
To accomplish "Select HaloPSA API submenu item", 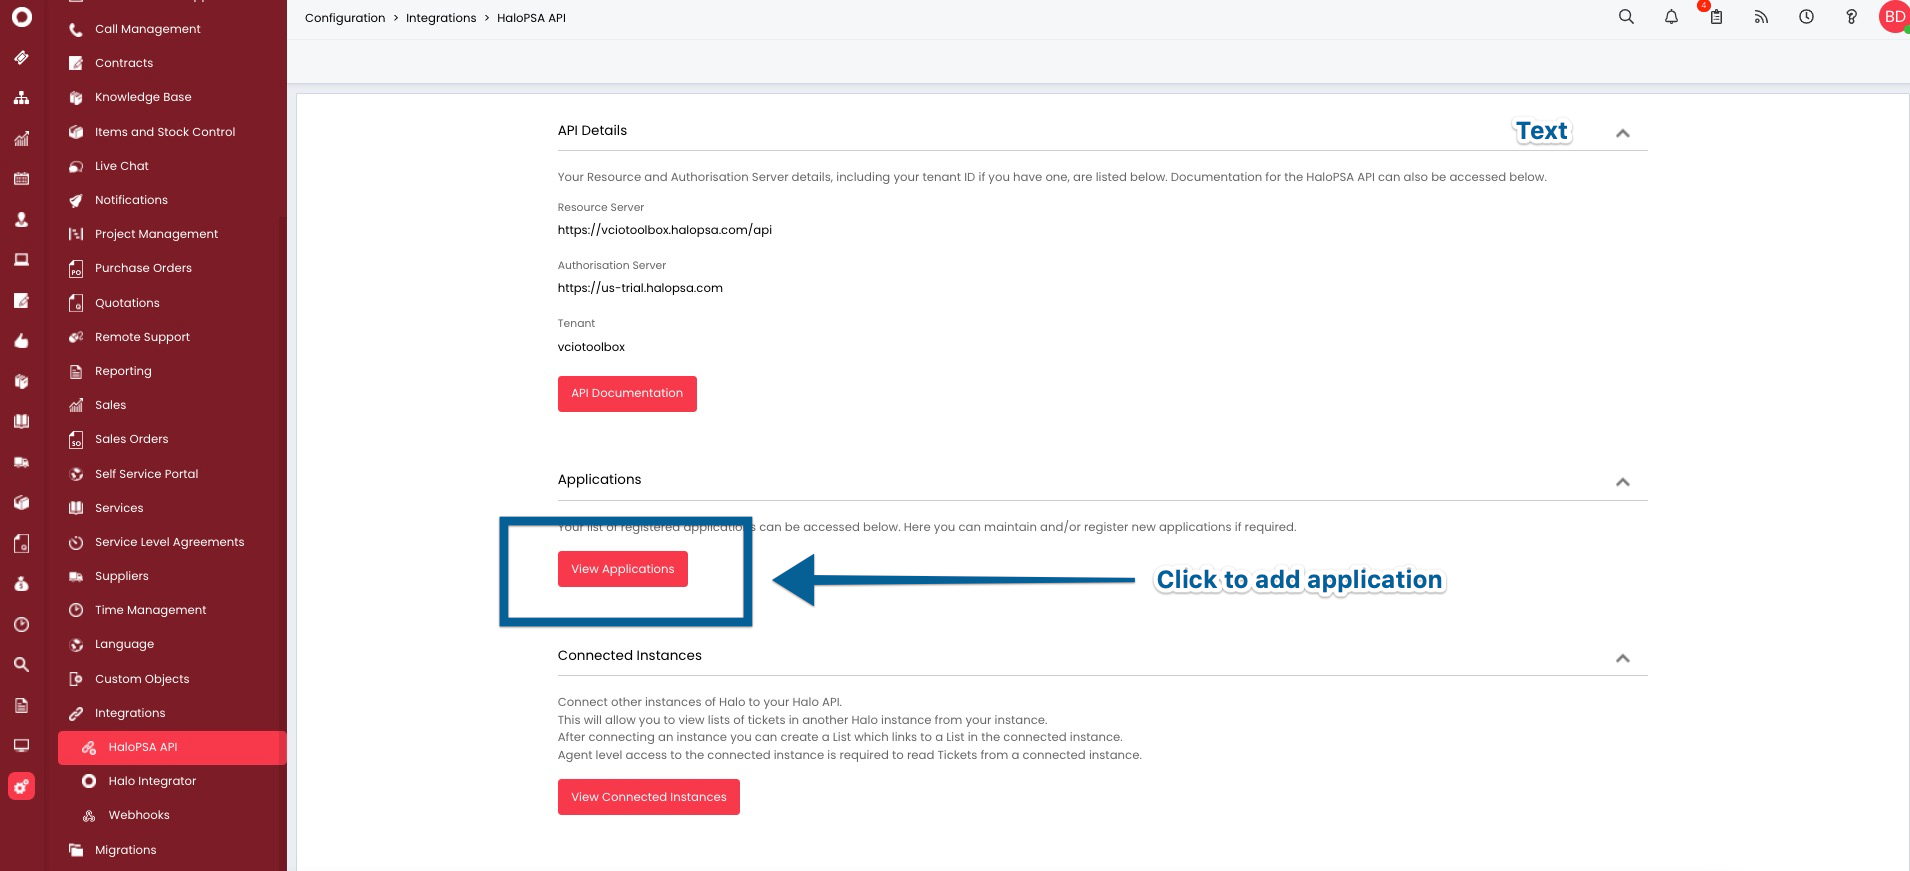I will pyautogui.click(x=172, y=748).
